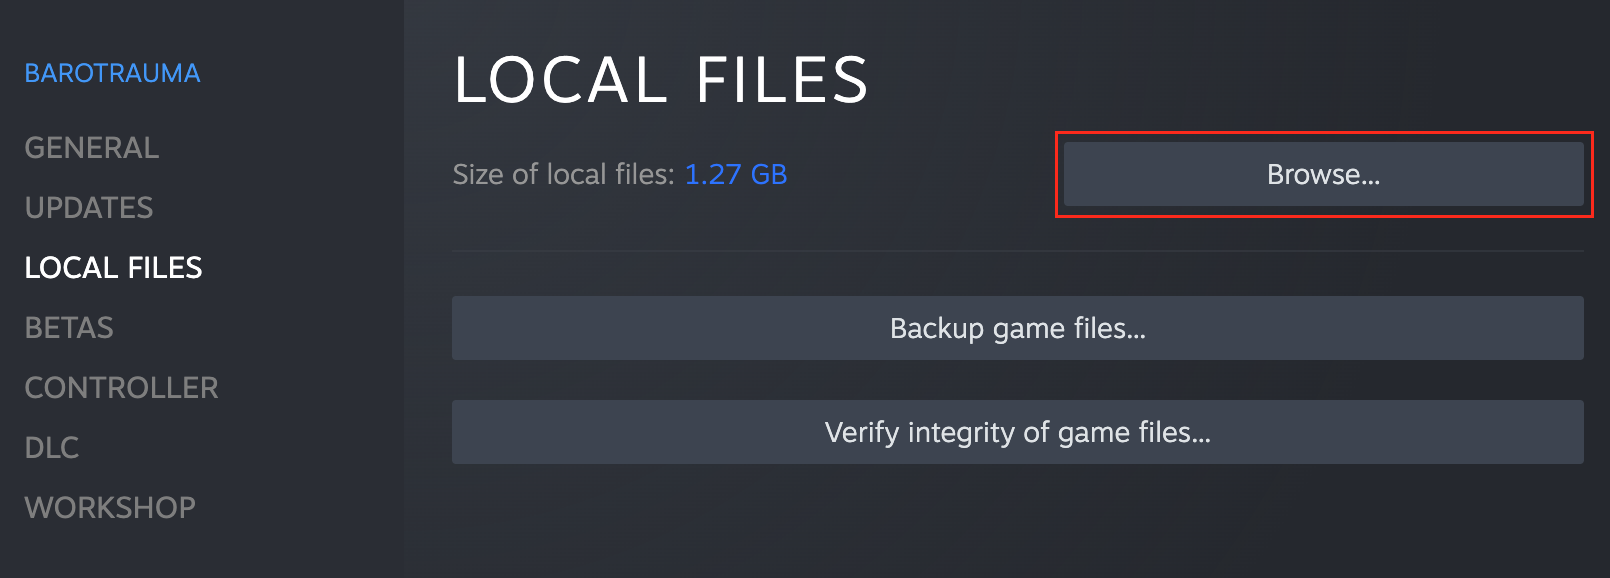The width and height of the screenshot is (1610, 578).
Task: Select the Local Files sidebar tab
Action: pyautogui.click(x=113, y=268)
